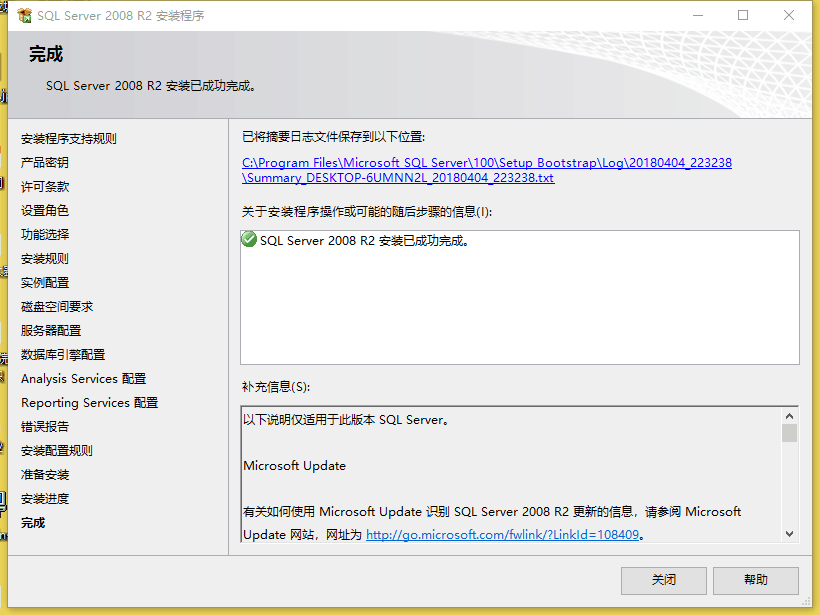Select the Reporting Services 配置 step
The height and width of the screenshot is (615, 820).
point(89,403)
